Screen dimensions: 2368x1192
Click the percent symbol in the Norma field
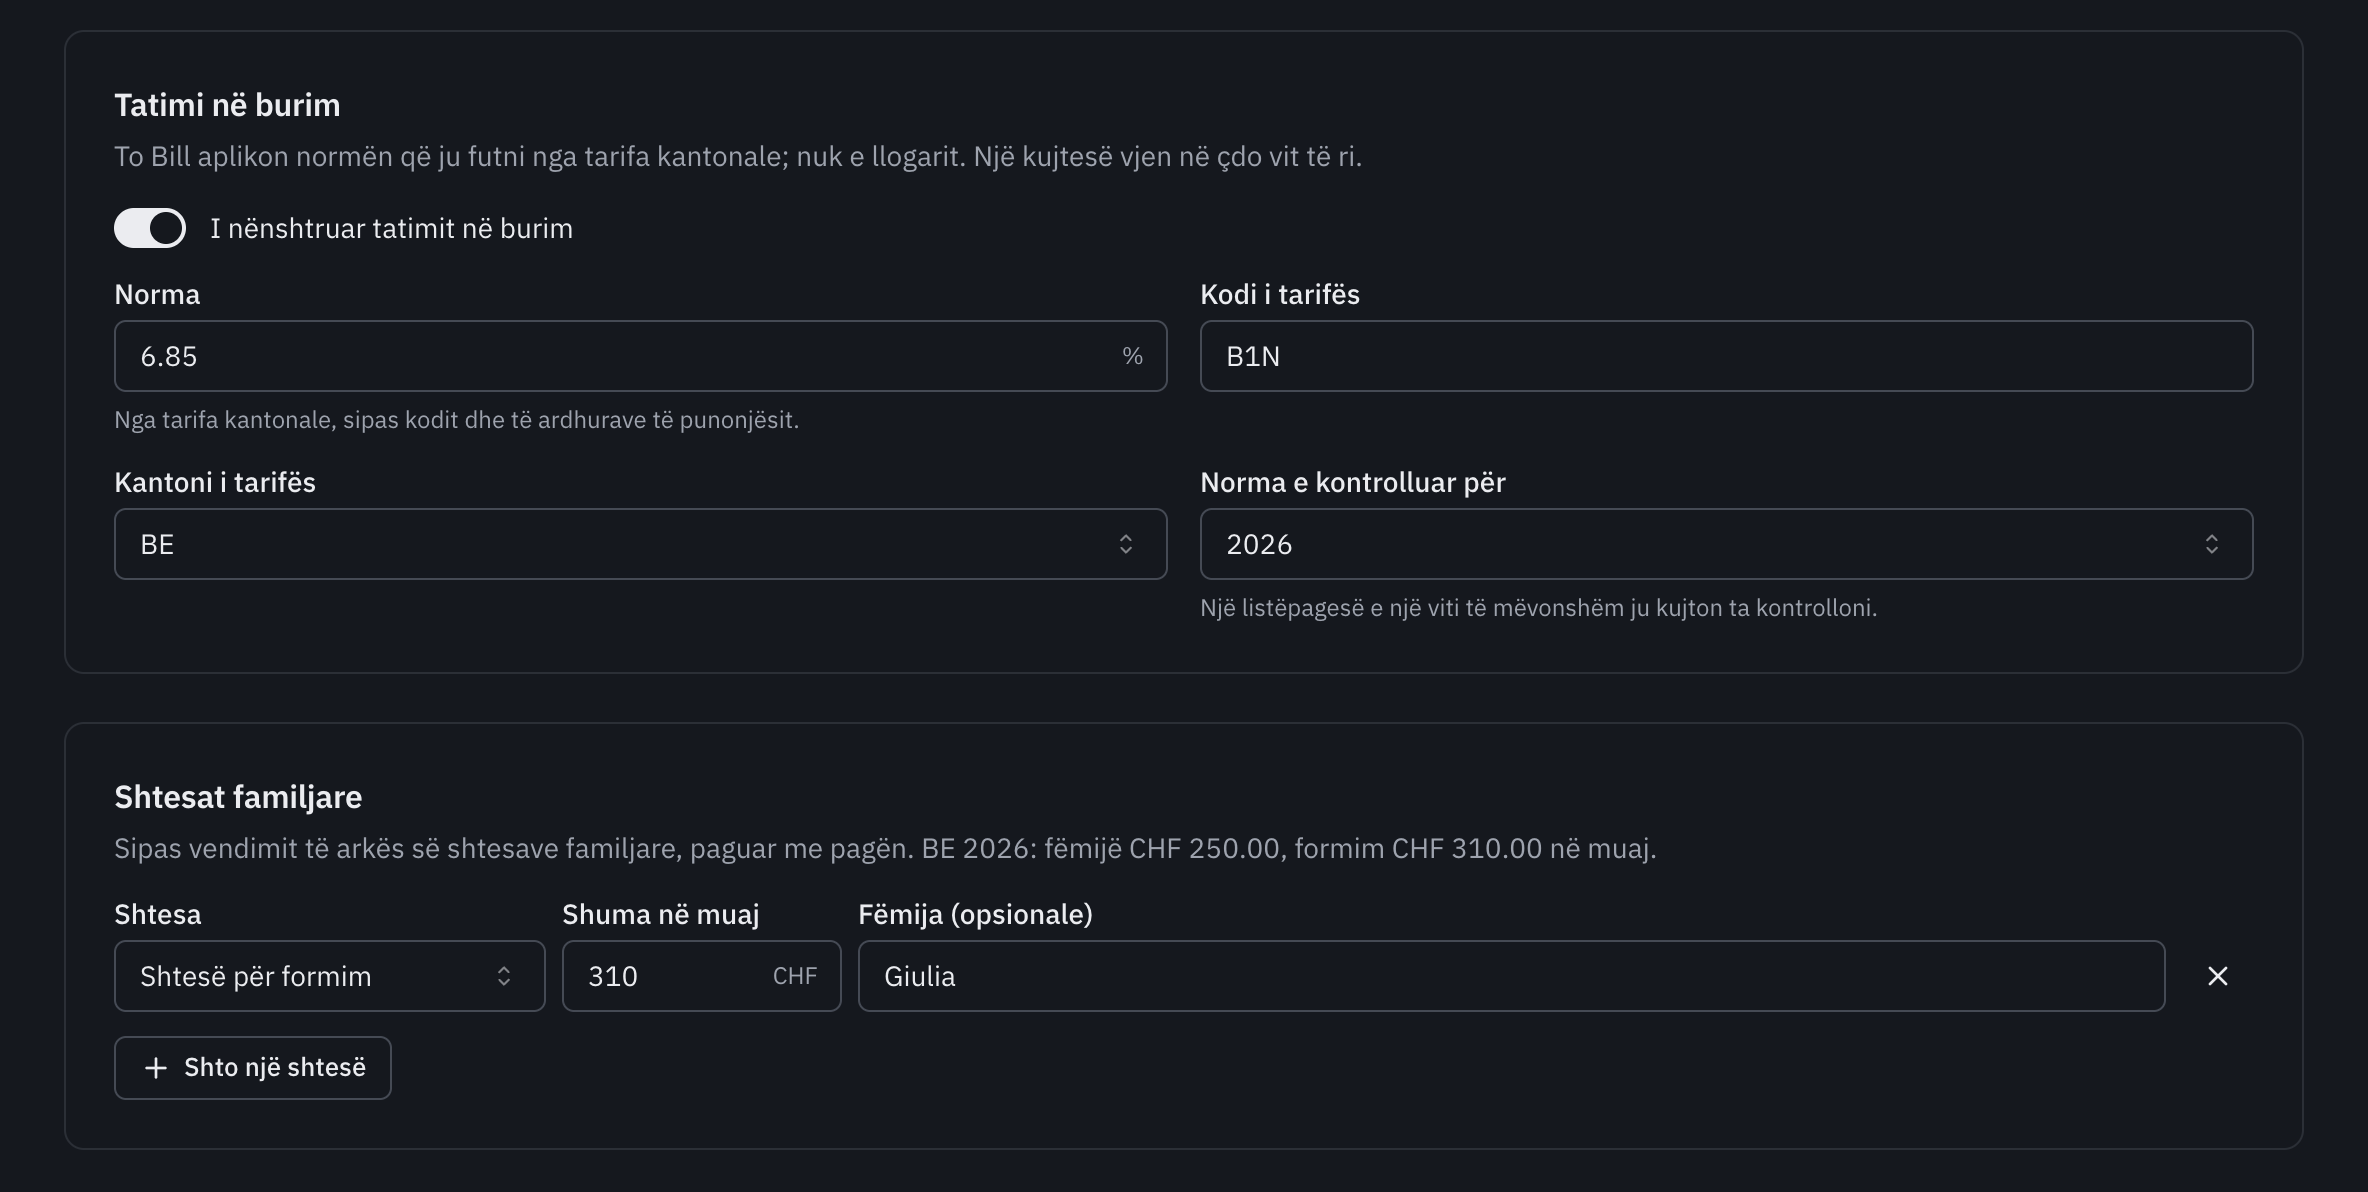tap(1132, 356)
